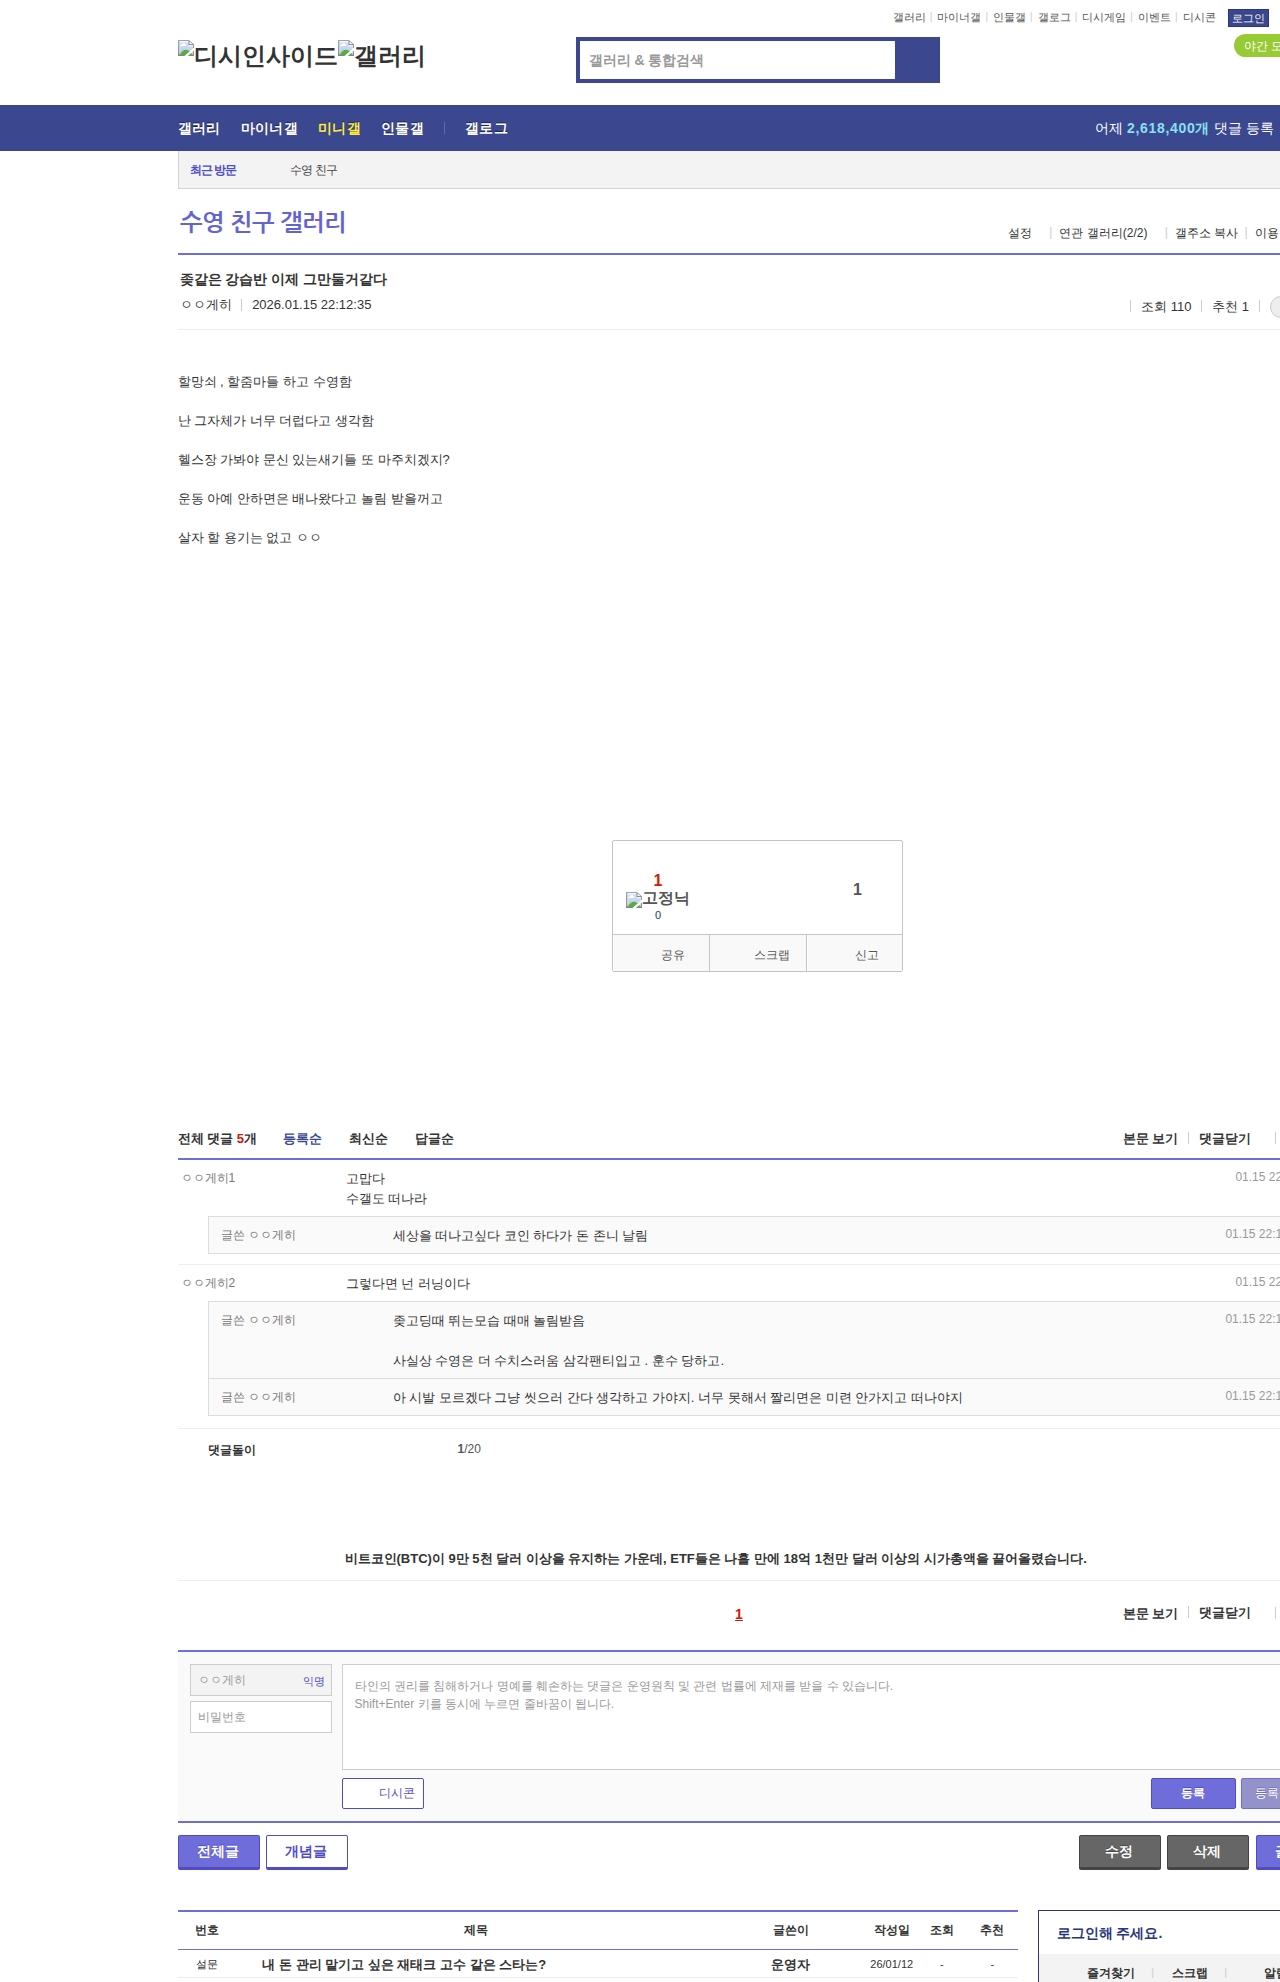Open the DCInside logo home link
This screenshot has width=1280, height=1982.
click(x=258, y=56)
